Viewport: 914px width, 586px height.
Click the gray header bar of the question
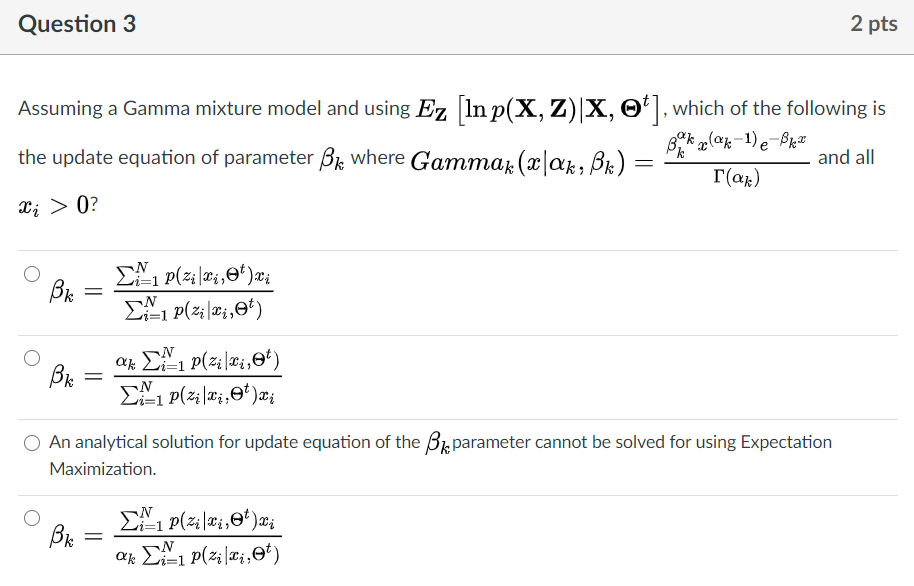tap(457, 24)
